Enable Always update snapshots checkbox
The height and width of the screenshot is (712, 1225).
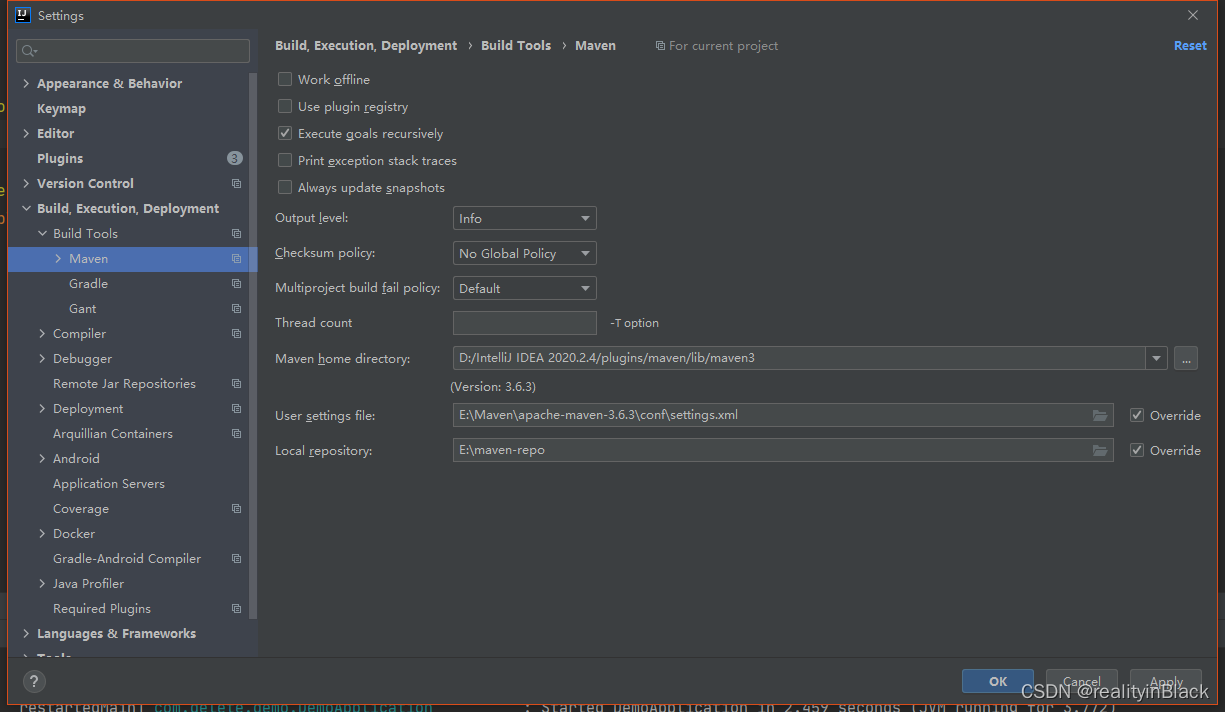pyautogui.click(x=285, y=187)
